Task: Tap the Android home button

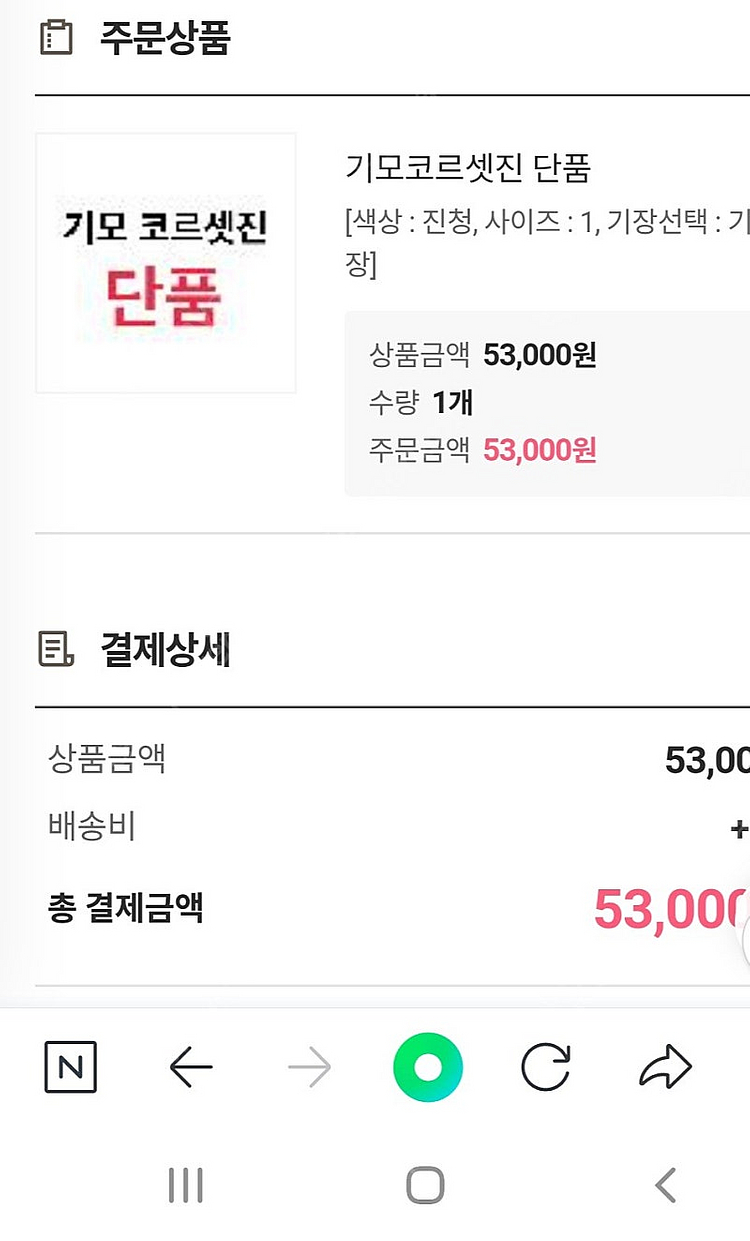Action: pos(425,1186)
